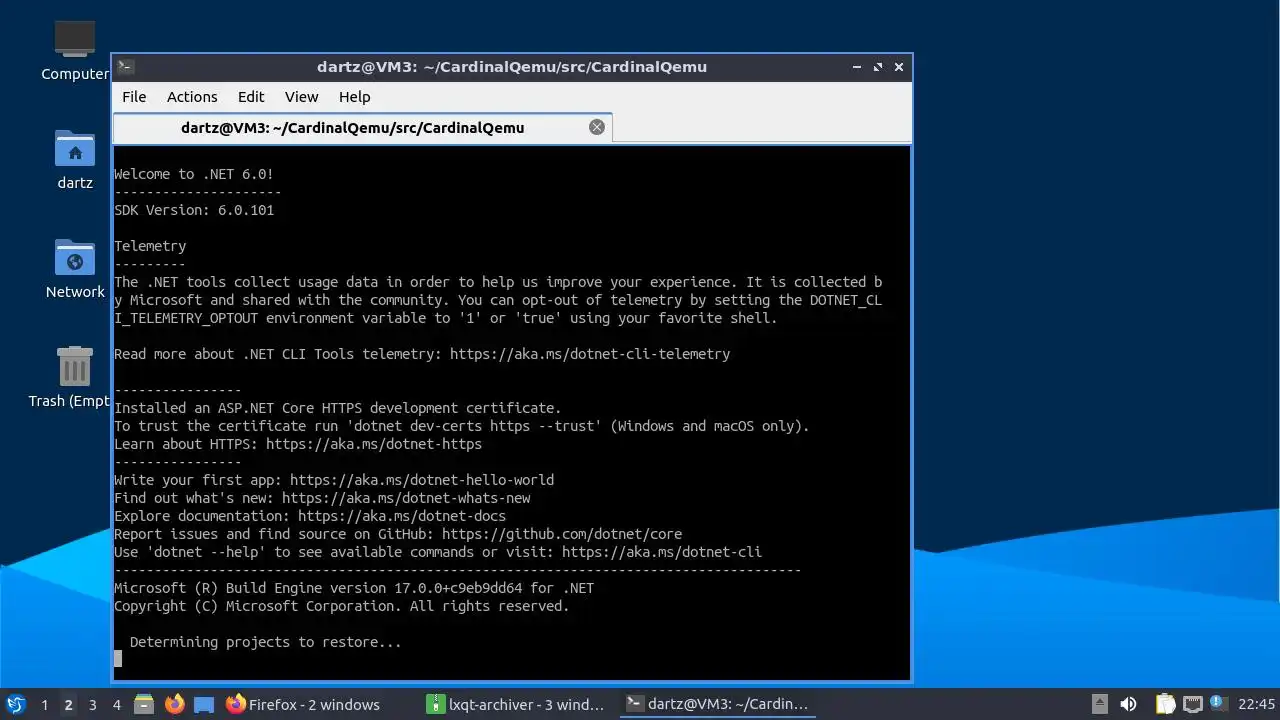
Task: Open the network connection tray icon
Action: (x=1192, y=704)
